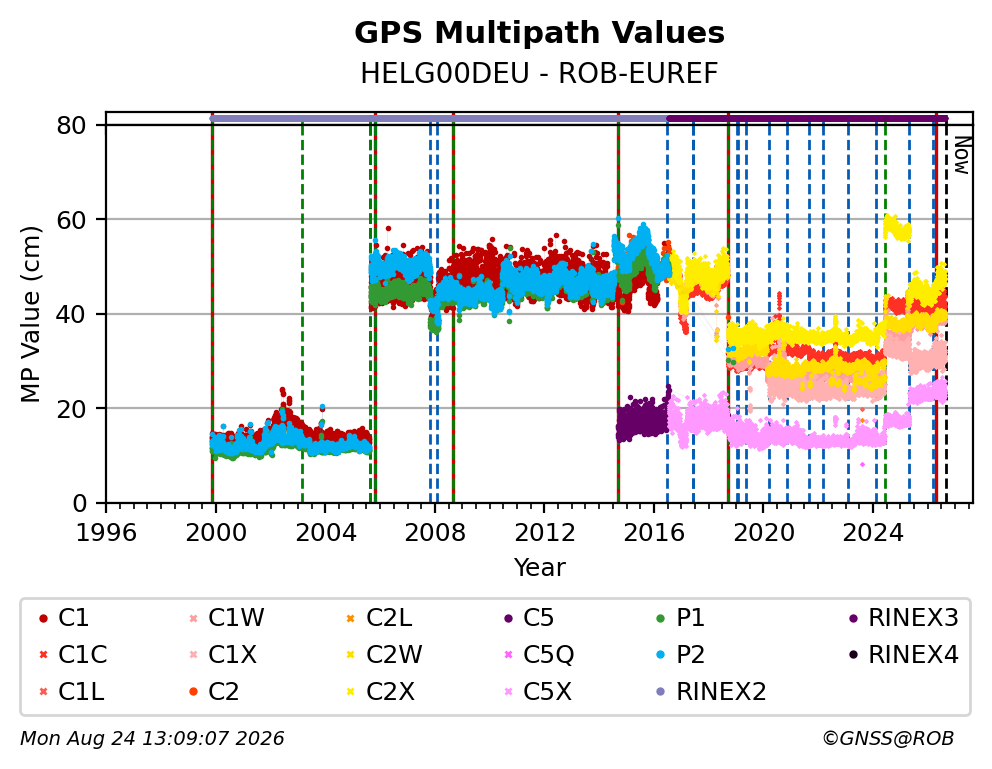
Task: Click the P2 blue legend marker
Action: 661,655
